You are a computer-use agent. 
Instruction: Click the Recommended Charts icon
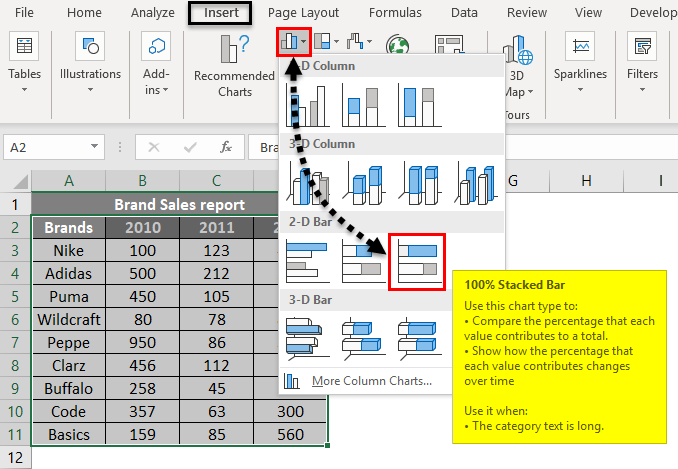coord(234,48)
